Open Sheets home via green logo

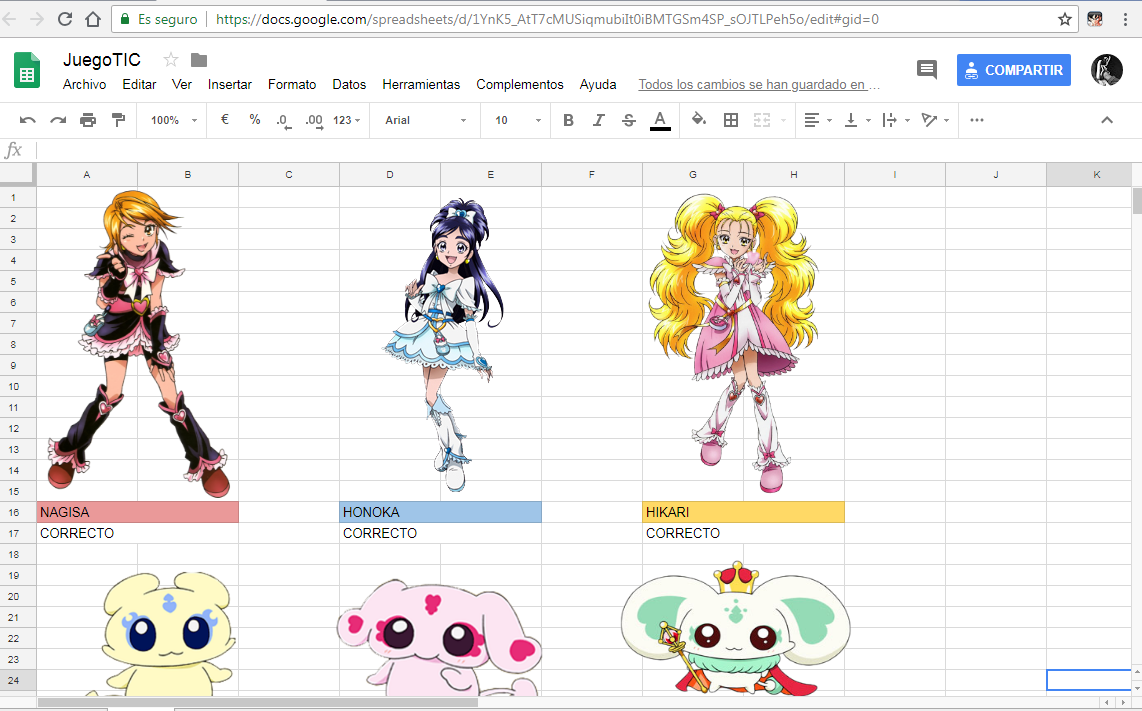point(27,71)
